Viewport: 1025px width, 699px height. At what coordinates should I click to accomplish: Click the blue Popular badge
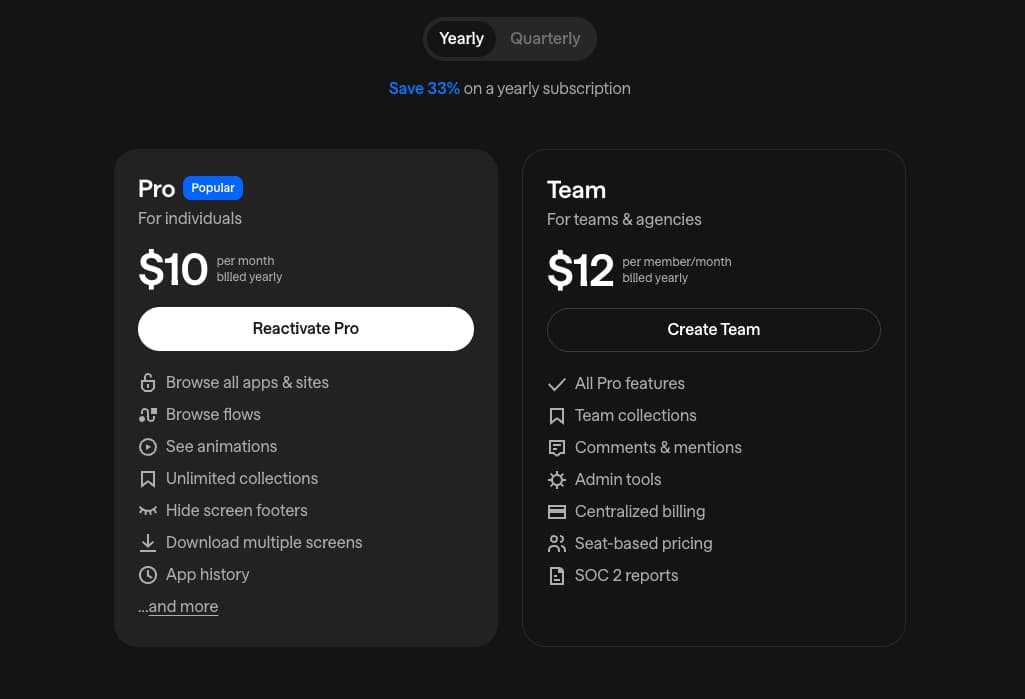pos(213,188)
